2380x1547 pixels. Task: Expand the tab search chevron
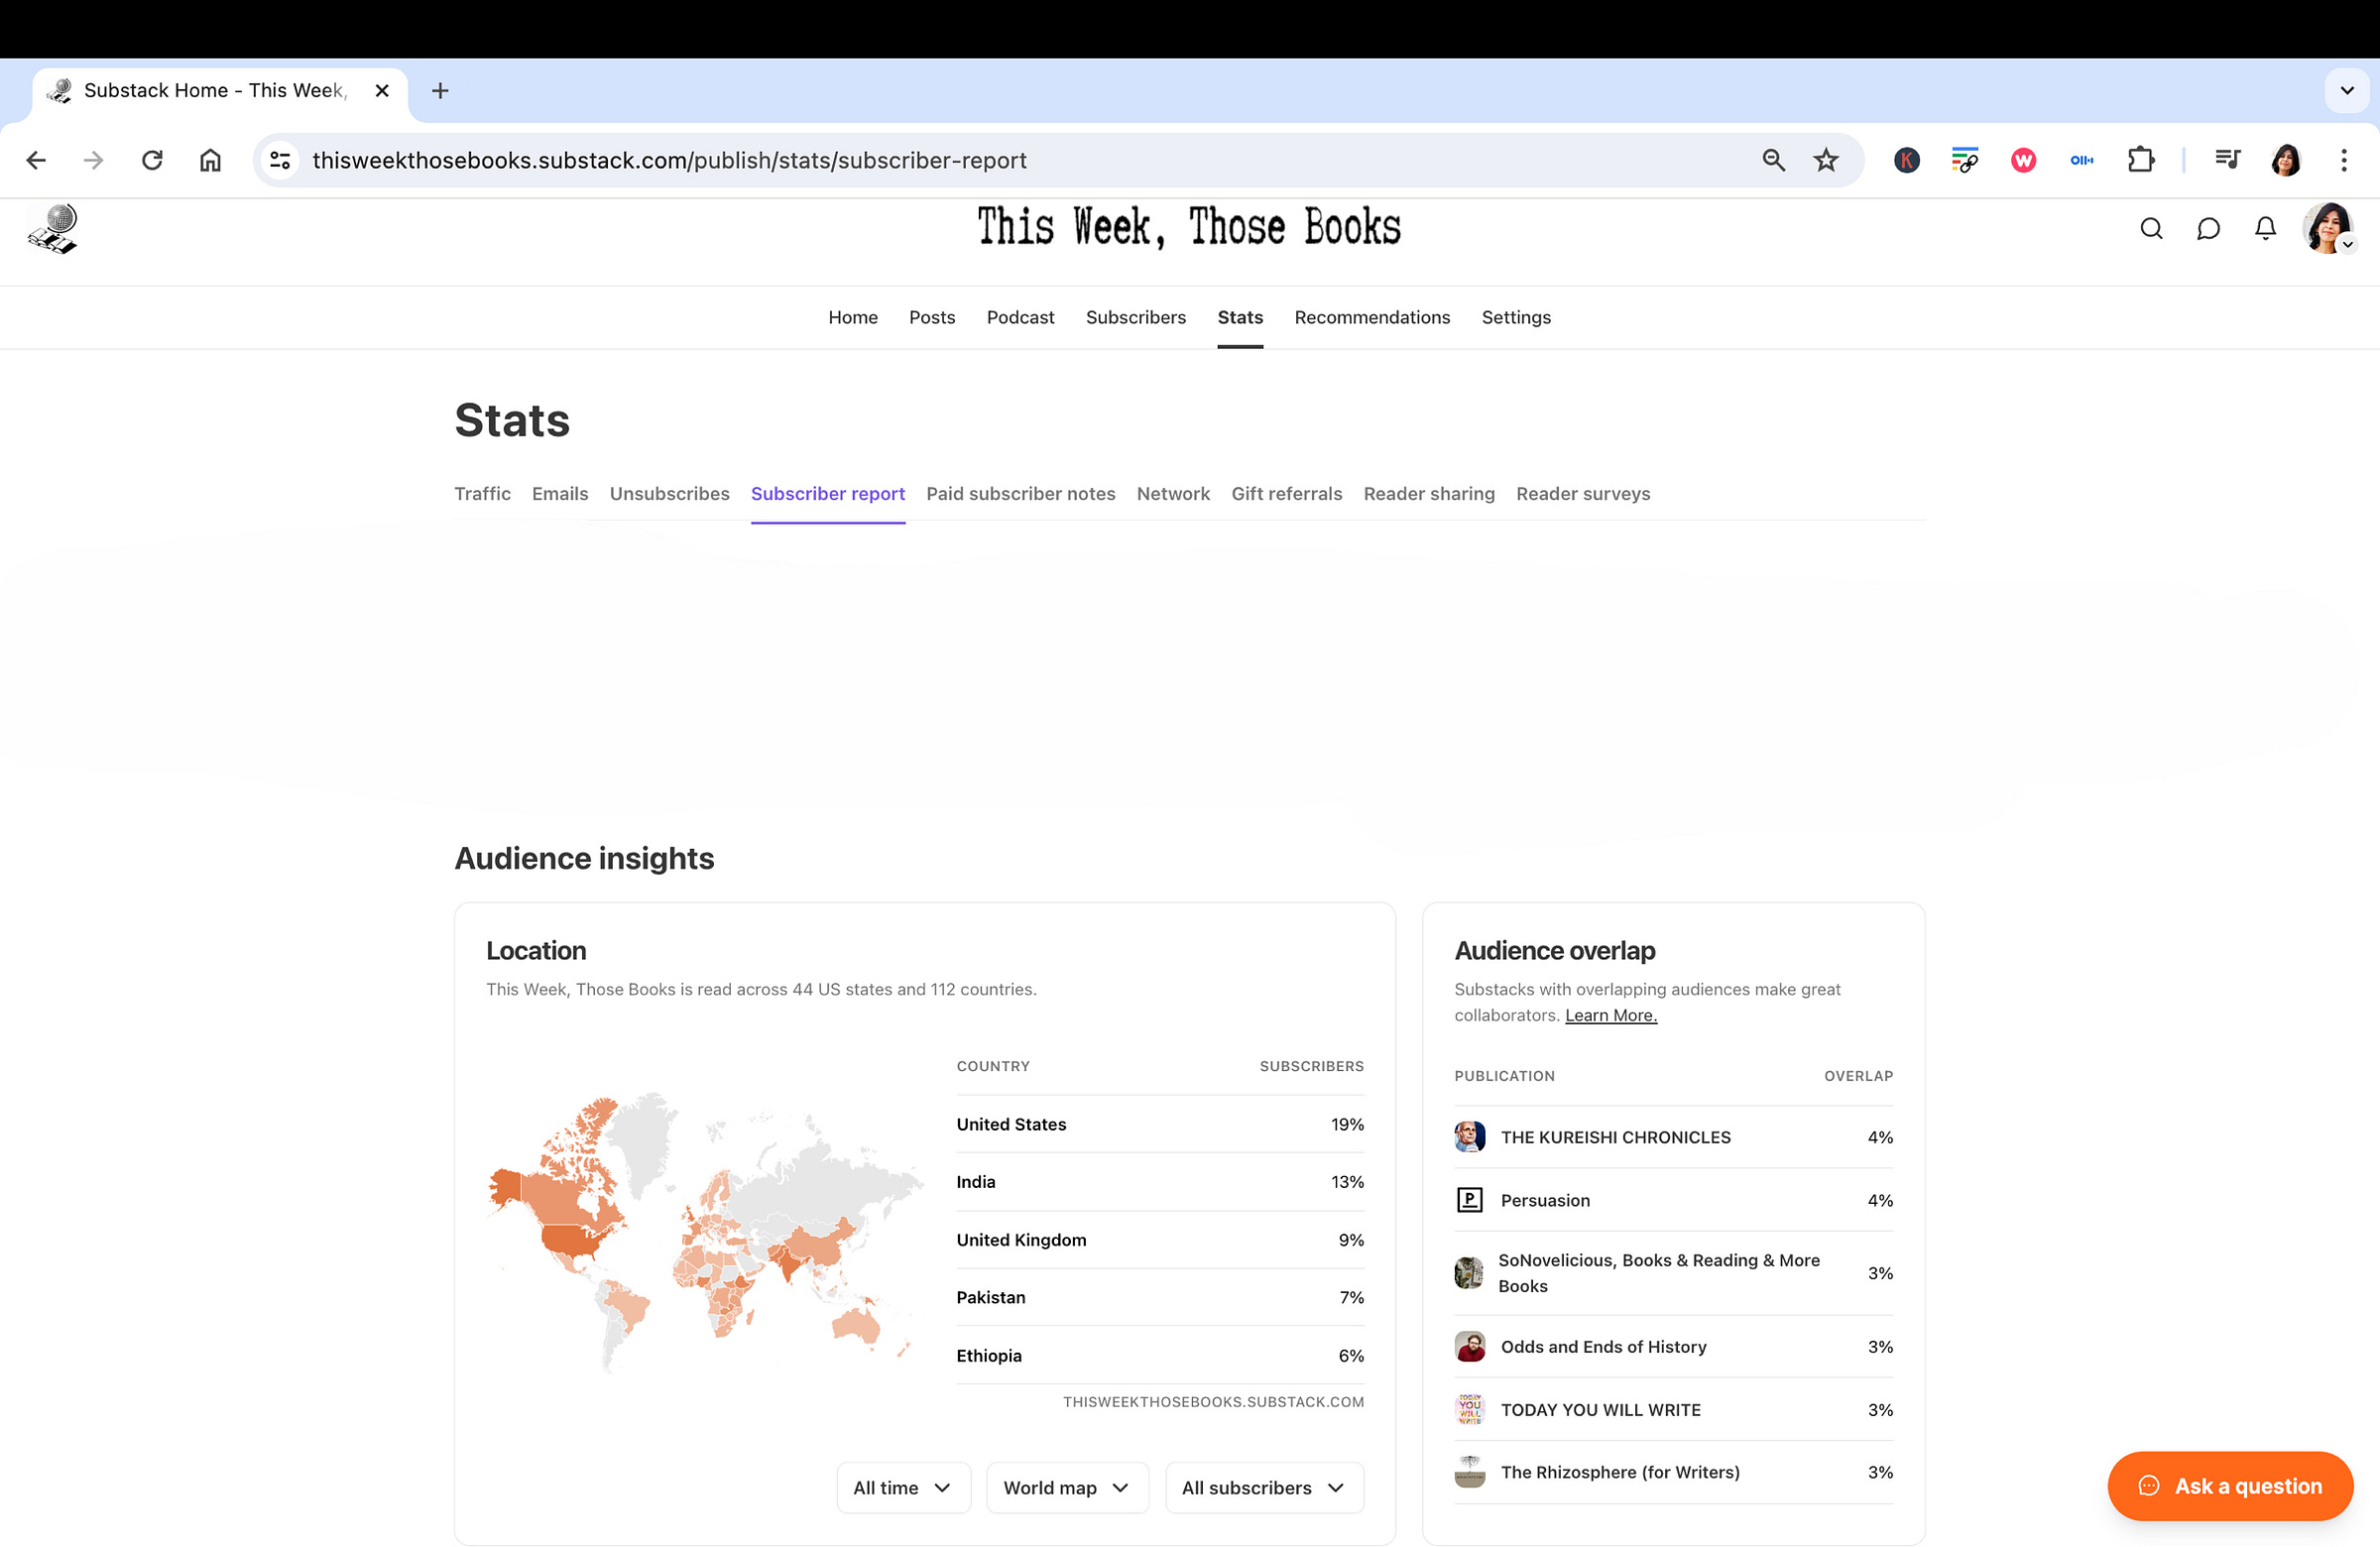pos(2346,91)
